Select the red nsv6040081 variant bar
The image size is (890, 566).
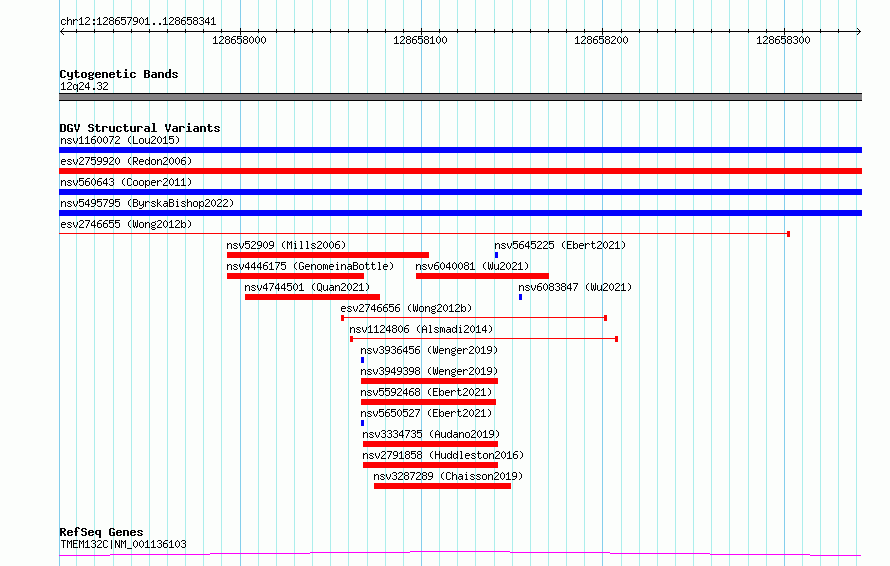click(482, 276)
